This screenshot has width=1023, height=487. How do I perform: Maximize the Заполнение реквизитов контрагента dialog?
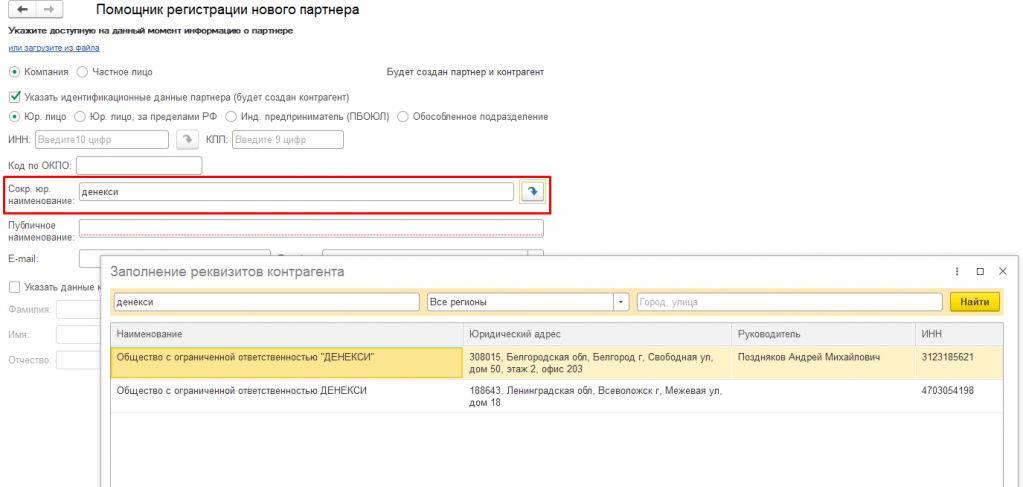tap(980, 271)
